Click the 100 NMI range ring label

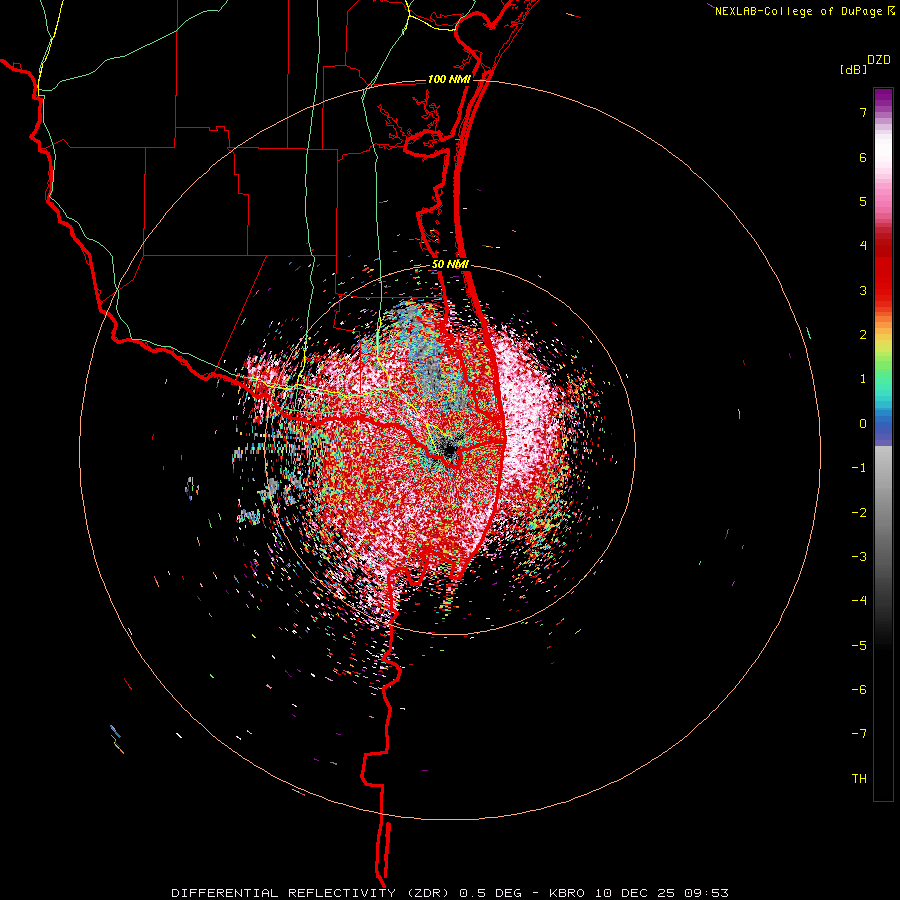449,79
